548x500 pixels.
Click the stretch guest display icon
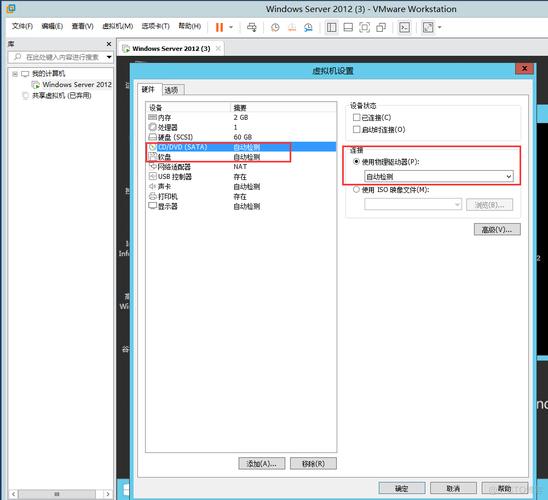428,27
